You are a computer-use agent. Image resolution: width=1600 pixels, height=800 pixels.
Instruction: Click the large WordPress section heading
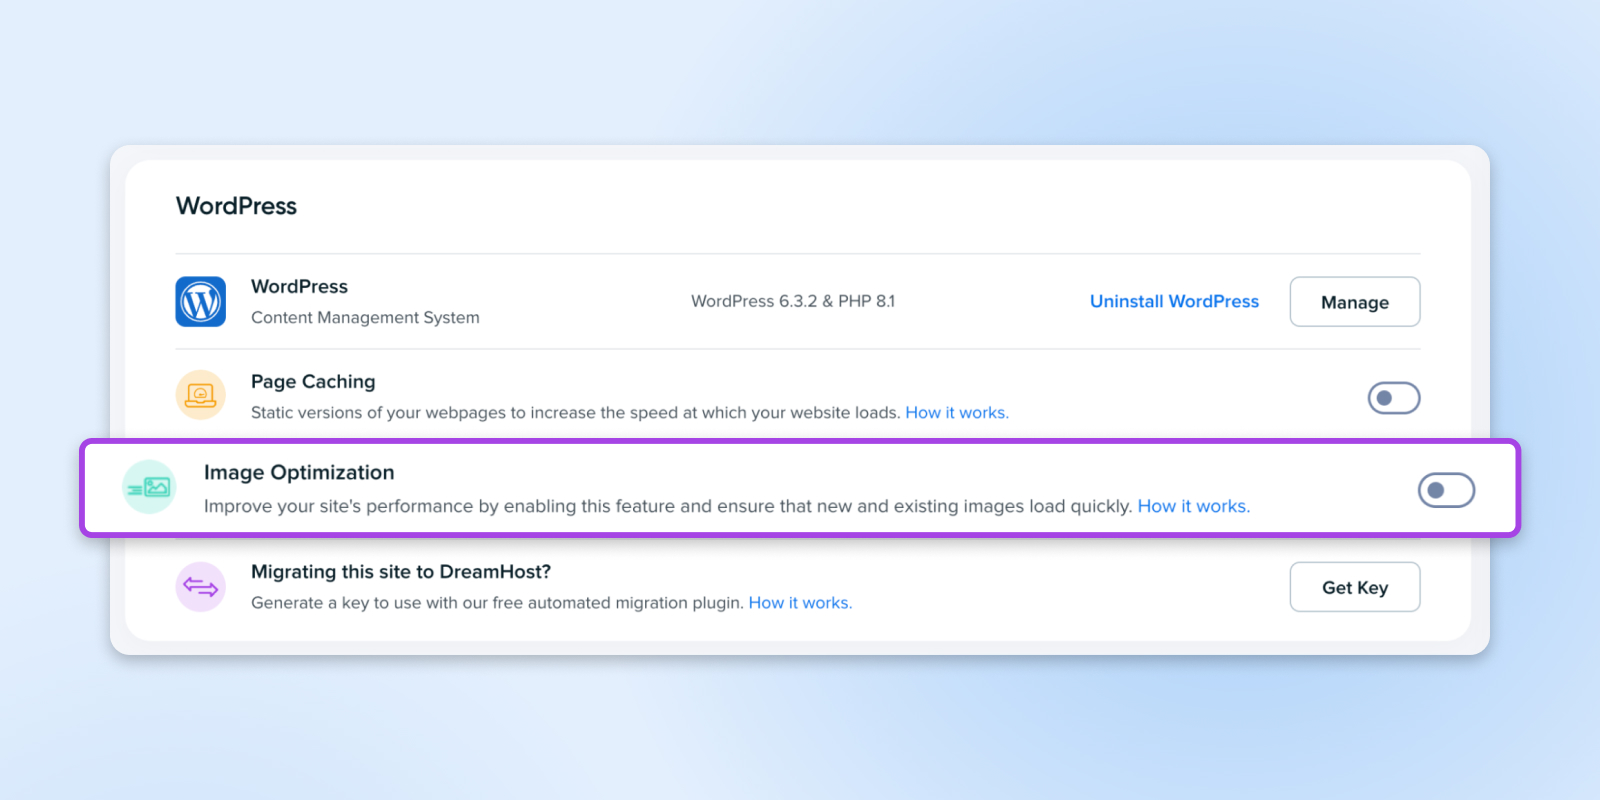pyautogui.click(x=237, y=206)
